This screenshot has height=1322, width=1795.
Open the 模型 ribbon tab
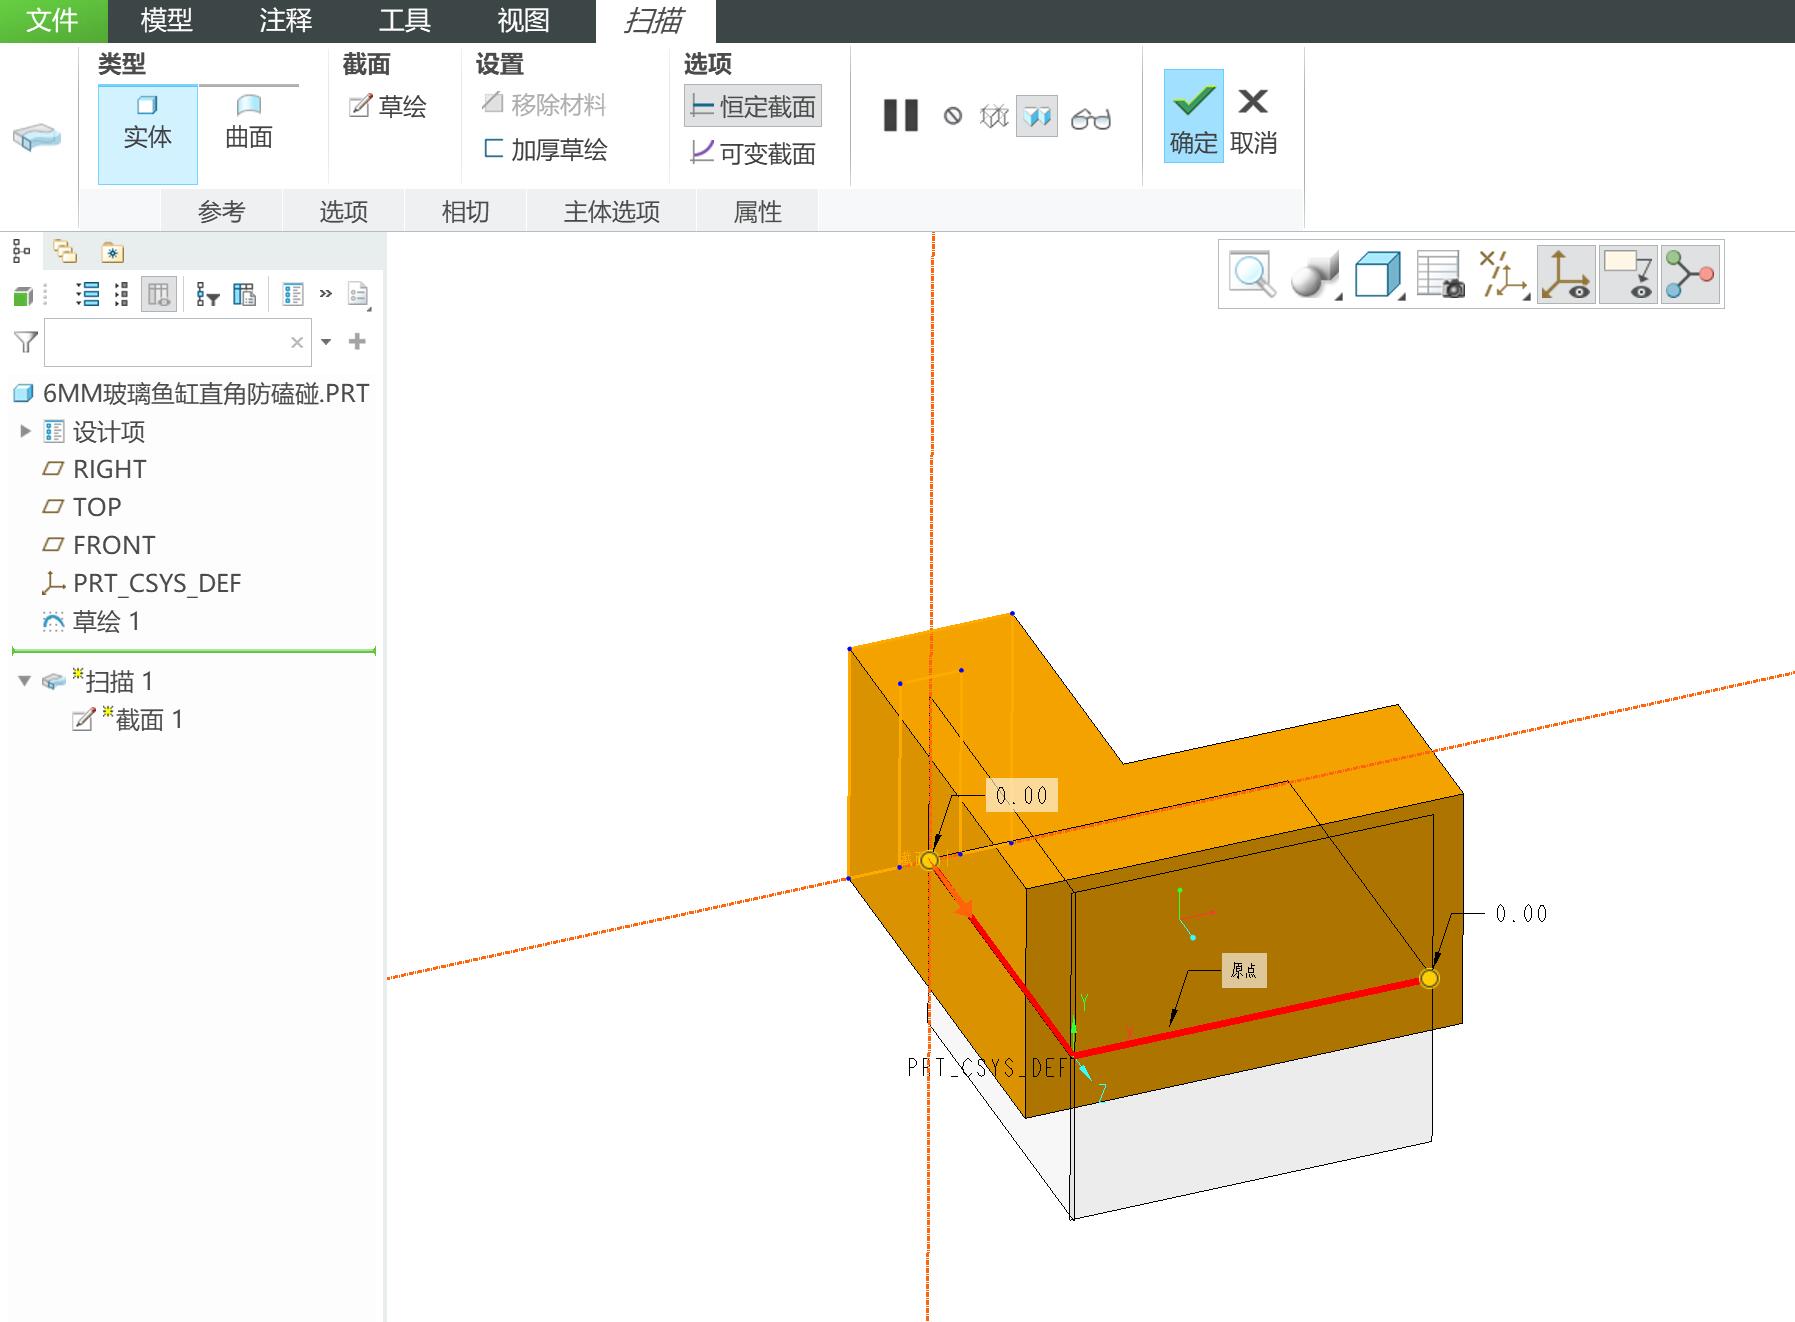166,20
